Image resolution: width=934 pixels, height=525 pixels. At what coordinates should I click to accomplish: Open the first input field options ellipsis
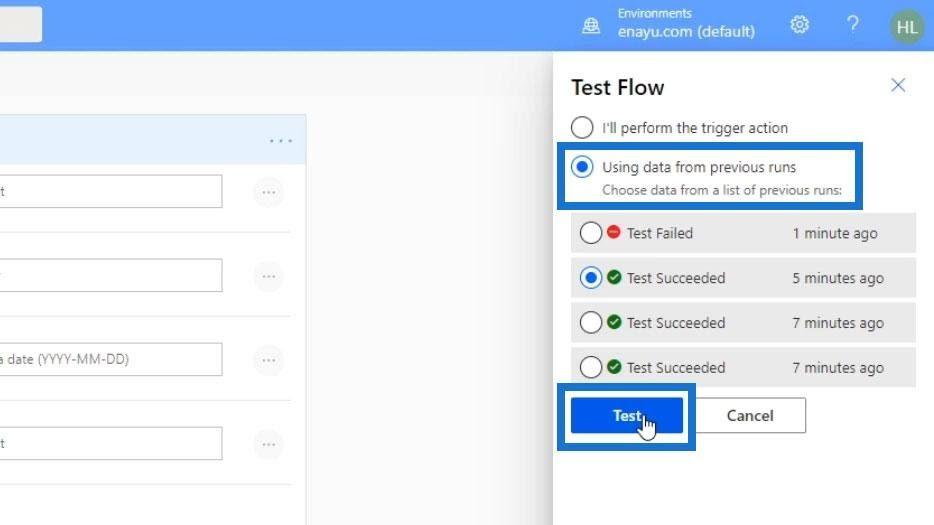point(269,192)
